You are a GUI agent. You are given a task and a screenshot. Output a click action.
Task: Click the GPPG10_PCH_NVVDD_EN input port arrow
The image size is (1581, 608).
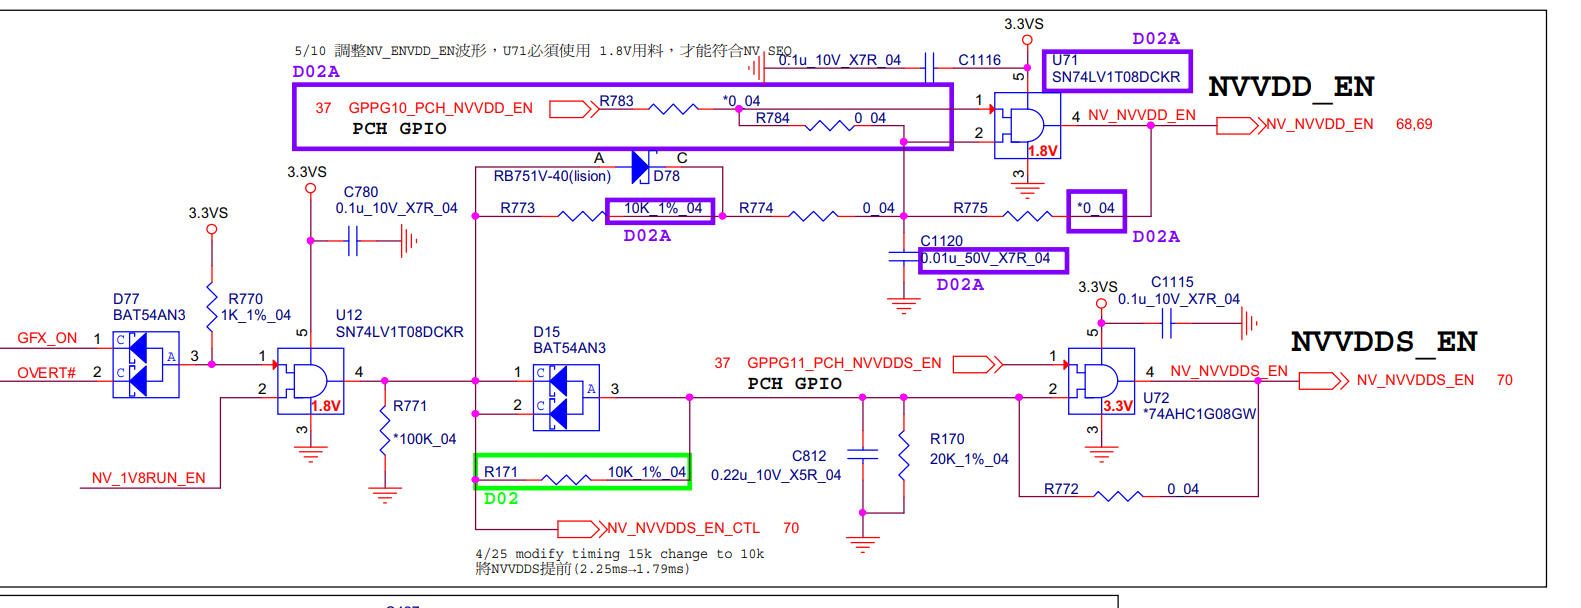(x=573, y=109)
